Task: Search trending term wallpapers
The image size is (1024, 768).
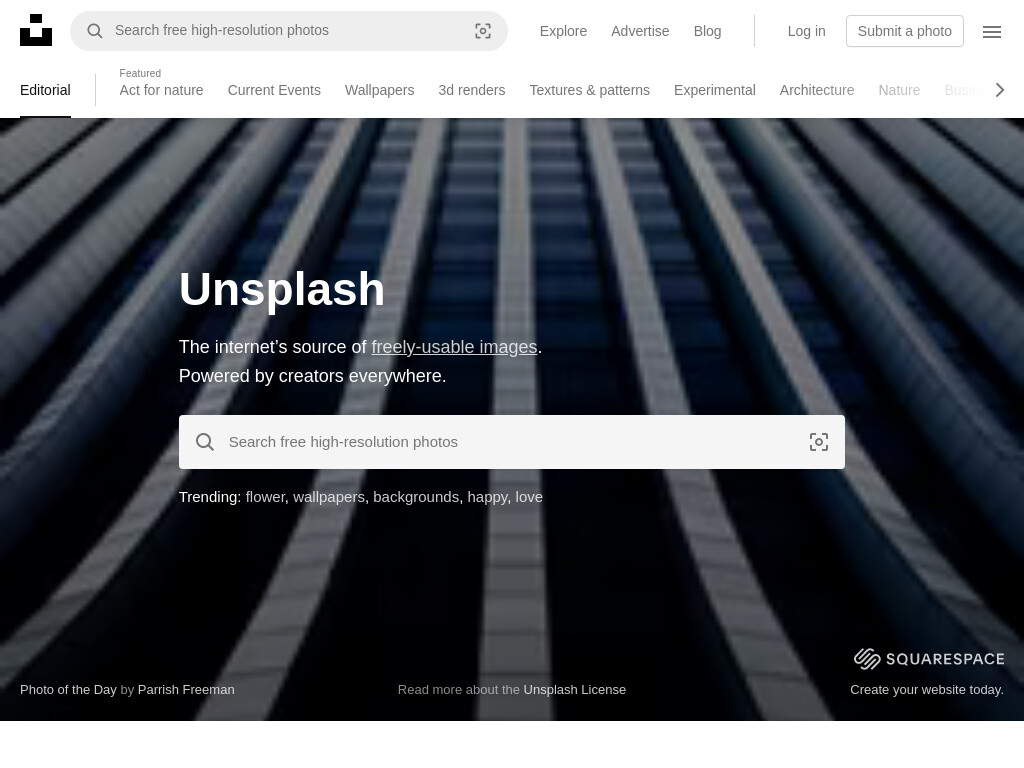Action: click(329, 497)
